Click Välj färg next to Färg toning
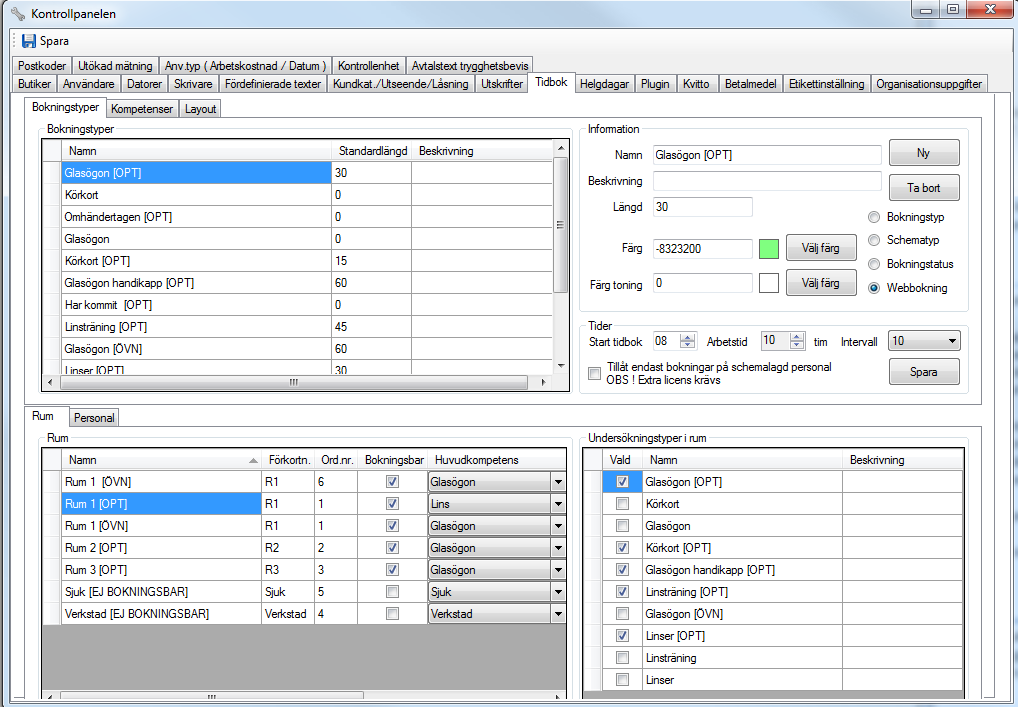This screenshot has width=1018, height=707. [x=821, y=283]
